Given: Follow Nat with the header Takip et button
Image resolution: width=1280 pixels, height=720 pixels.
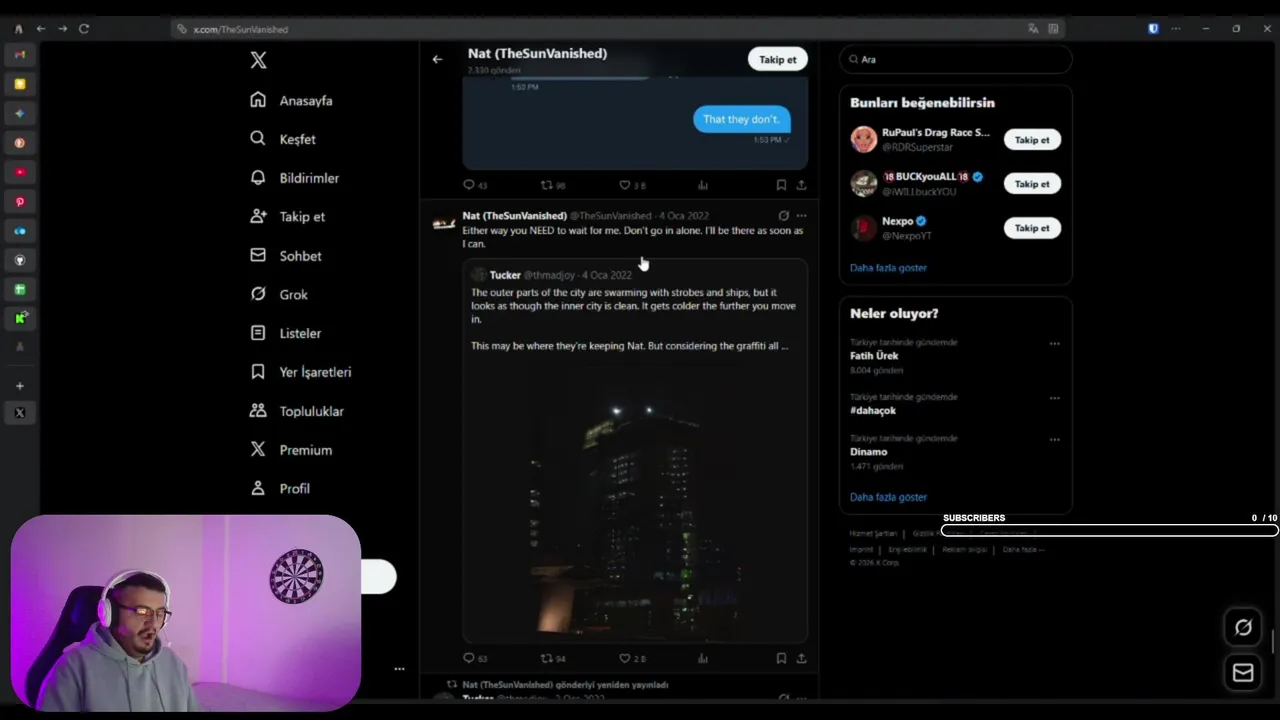Looking at the screenshot, I should click(x=778, y=59).
